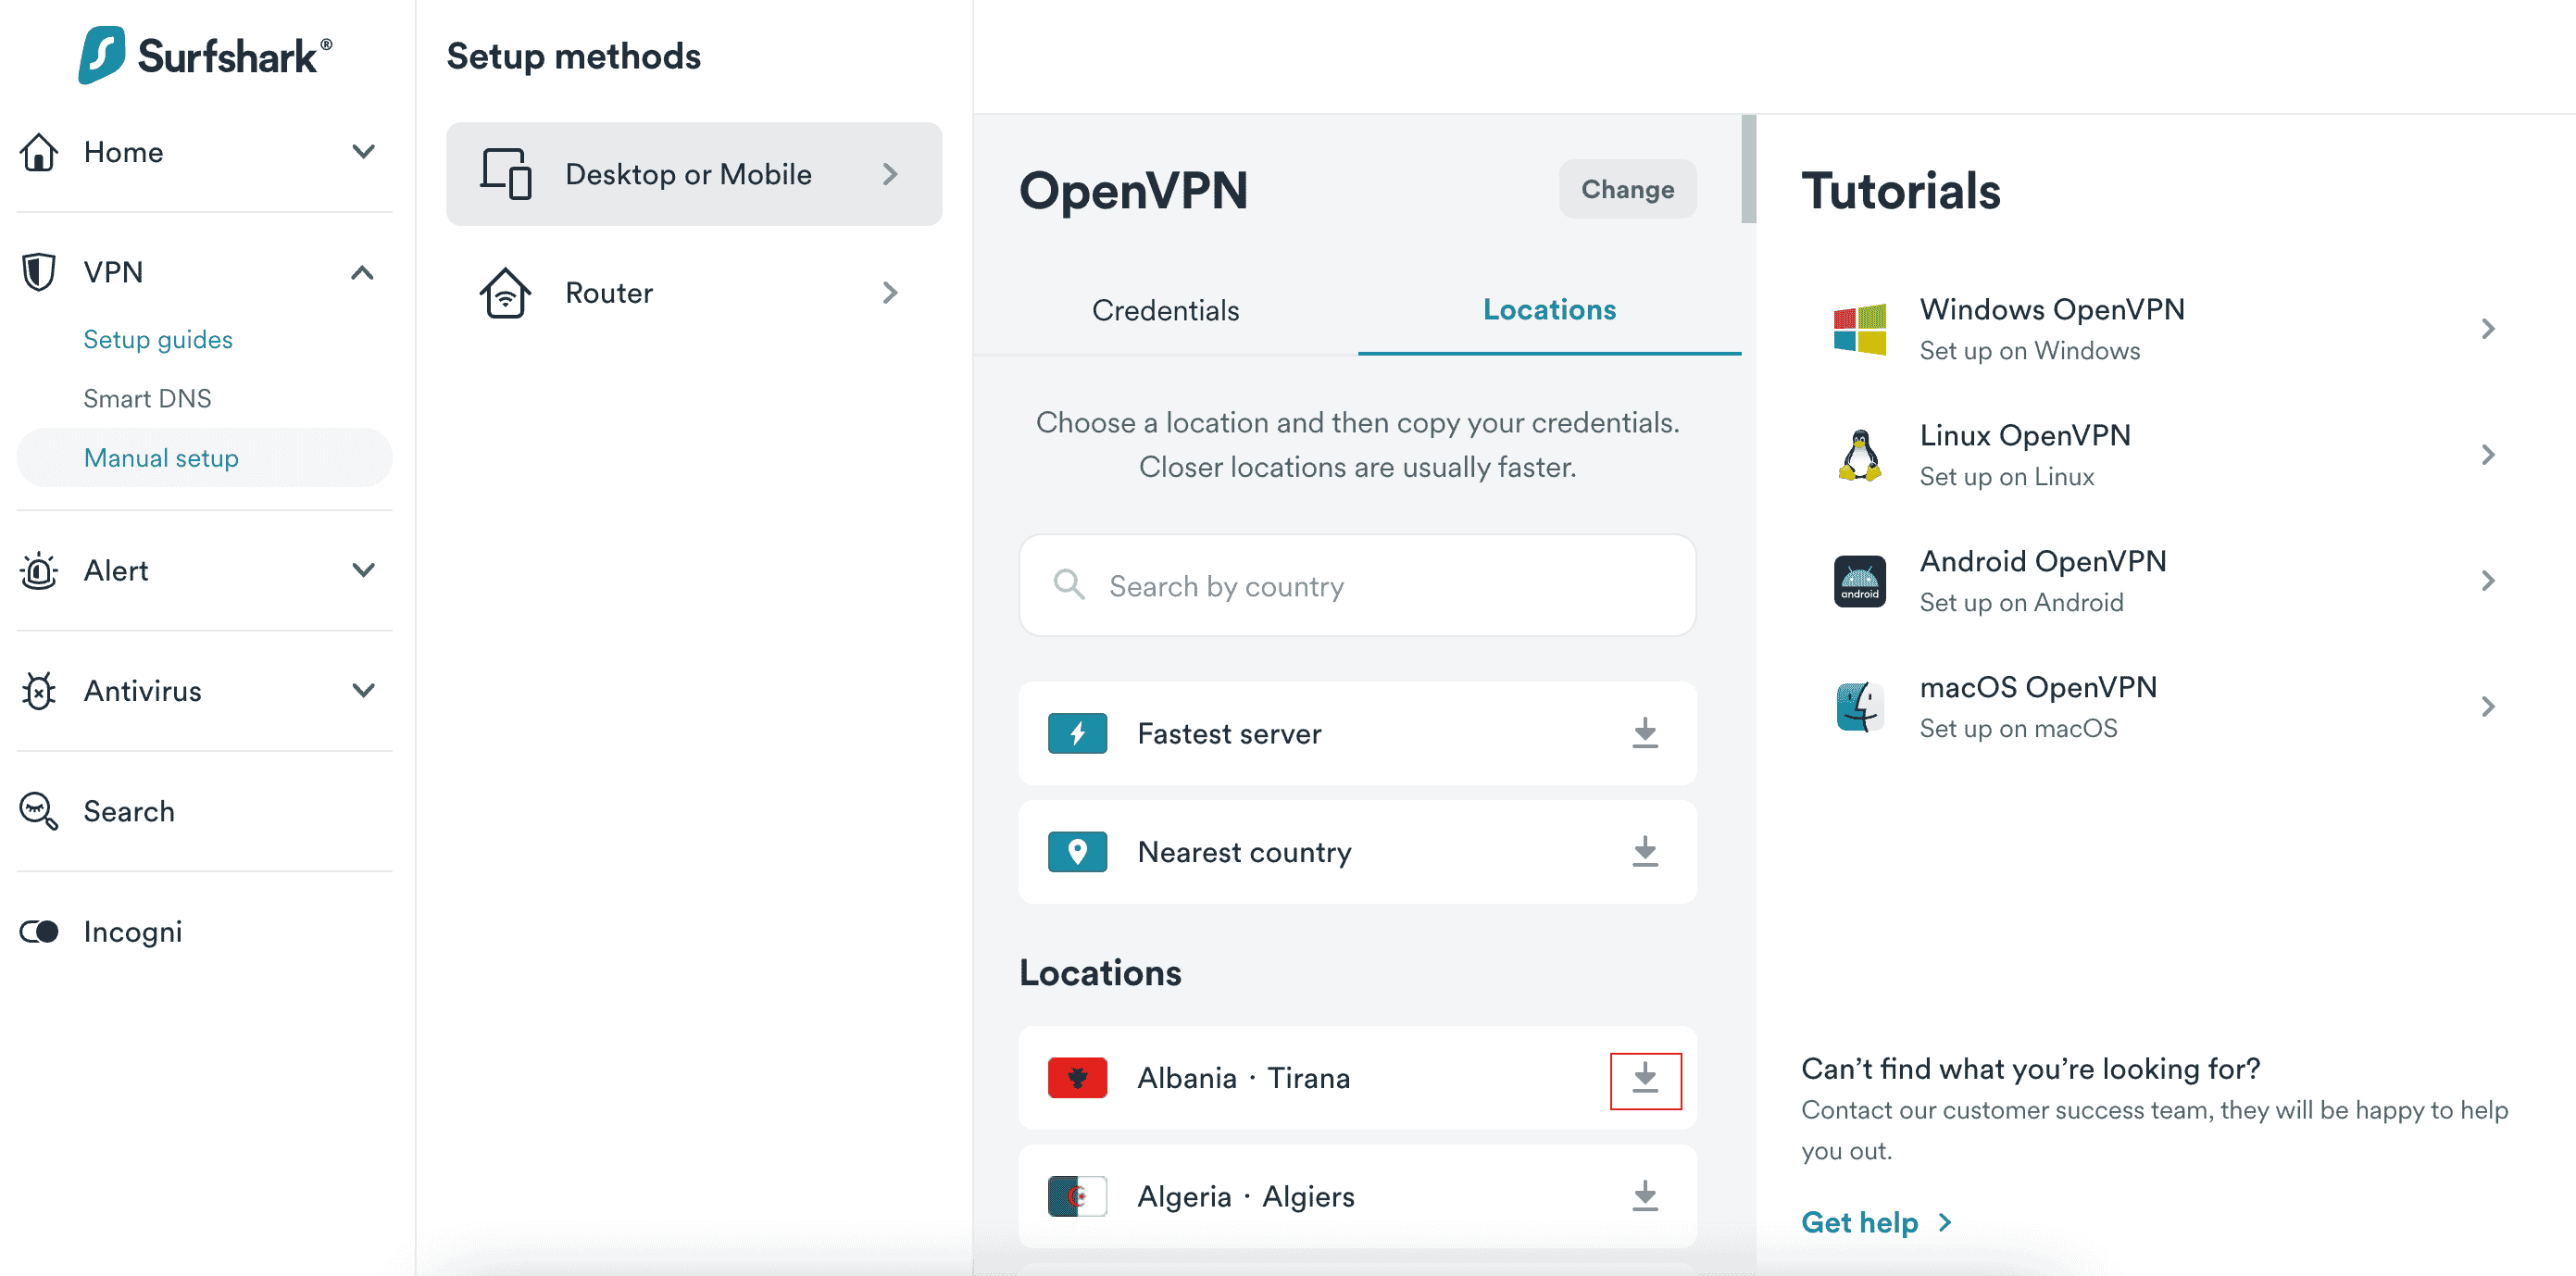Click the Antivirus bug icon
2576x1276 pixels.
[39, 691]
